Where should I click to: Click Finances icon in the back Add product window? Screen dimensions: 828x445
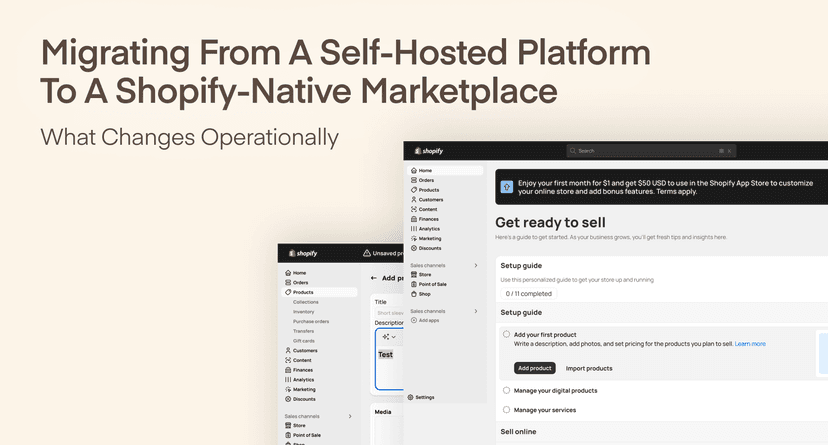[x=288, y=370]
